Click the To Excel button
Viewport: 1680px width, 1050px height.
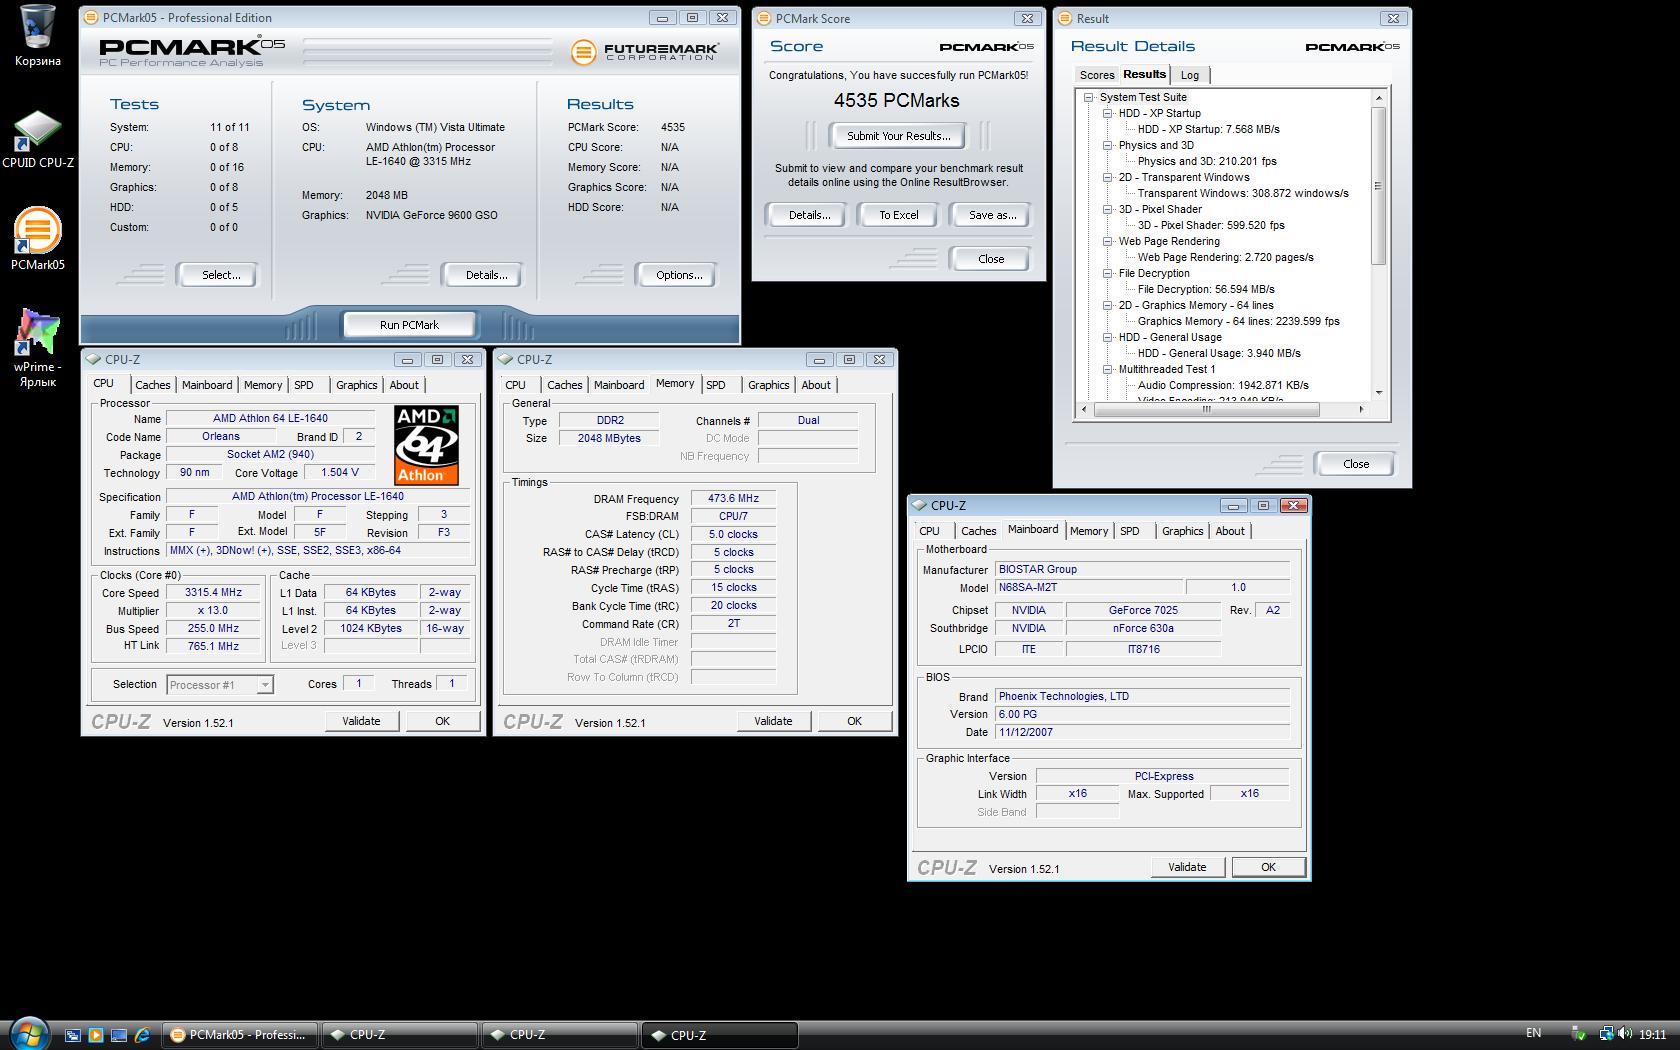[898, 215]
